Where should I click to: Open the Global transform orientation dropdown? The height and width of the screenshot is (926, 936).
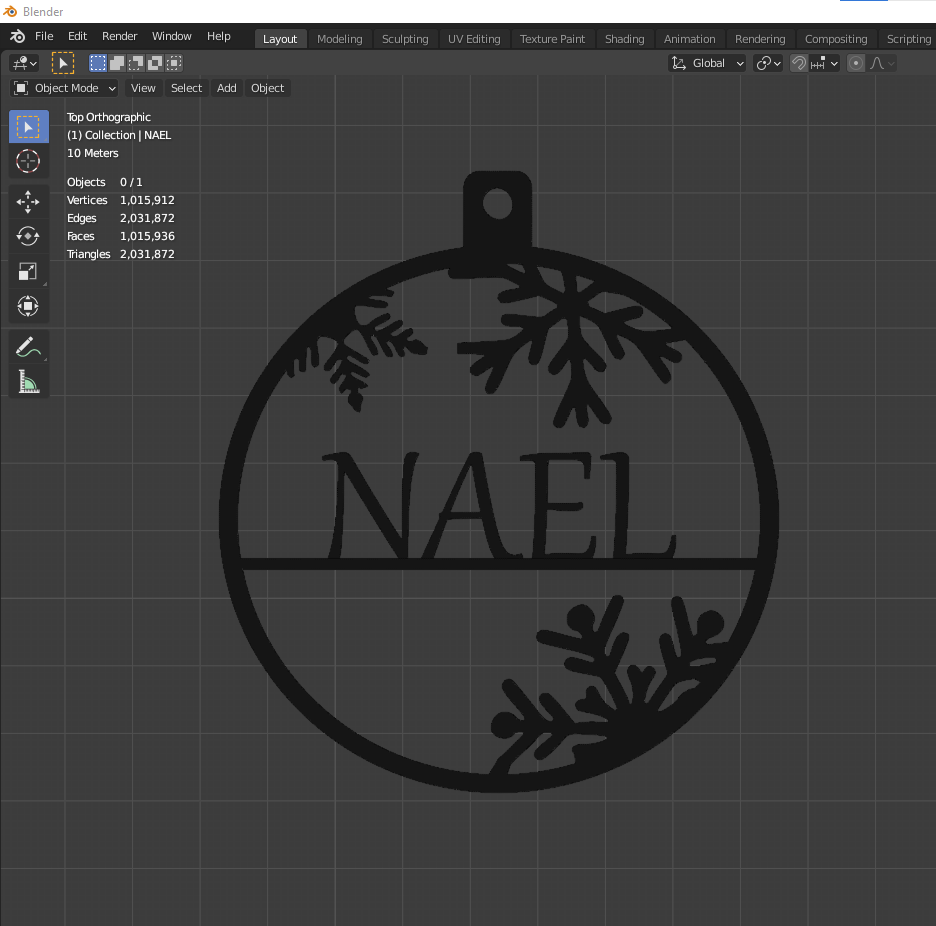click(707, 63)
